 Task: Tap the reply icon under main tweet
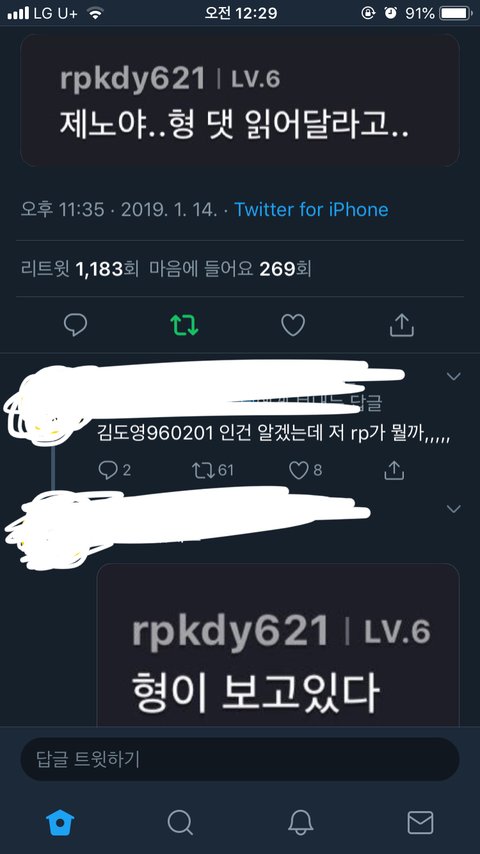coord(75,325)
